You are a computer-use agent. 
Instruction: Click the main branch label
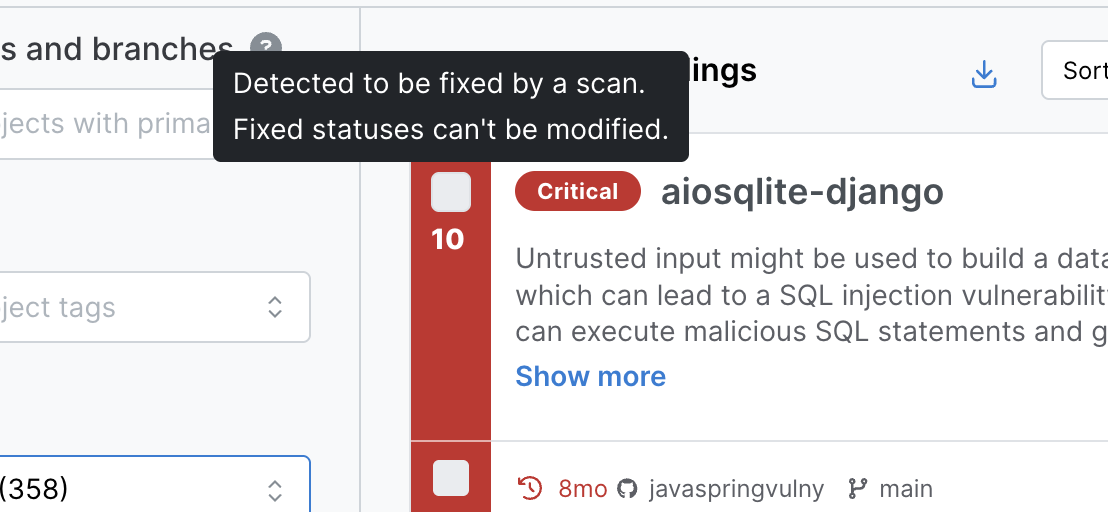coord(906,489)
